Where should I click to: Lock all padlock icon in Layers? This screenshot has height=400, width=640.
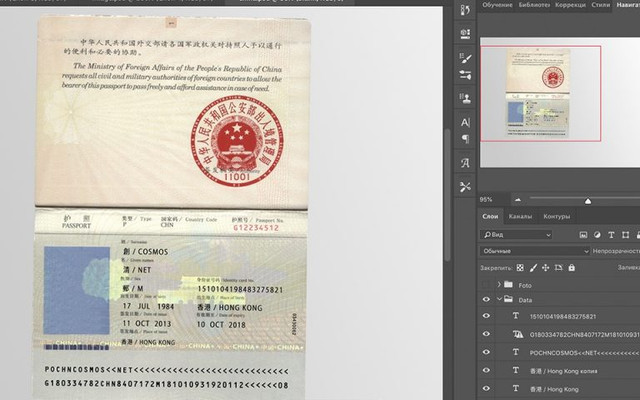pyautogui.click(x=571, y=268)
